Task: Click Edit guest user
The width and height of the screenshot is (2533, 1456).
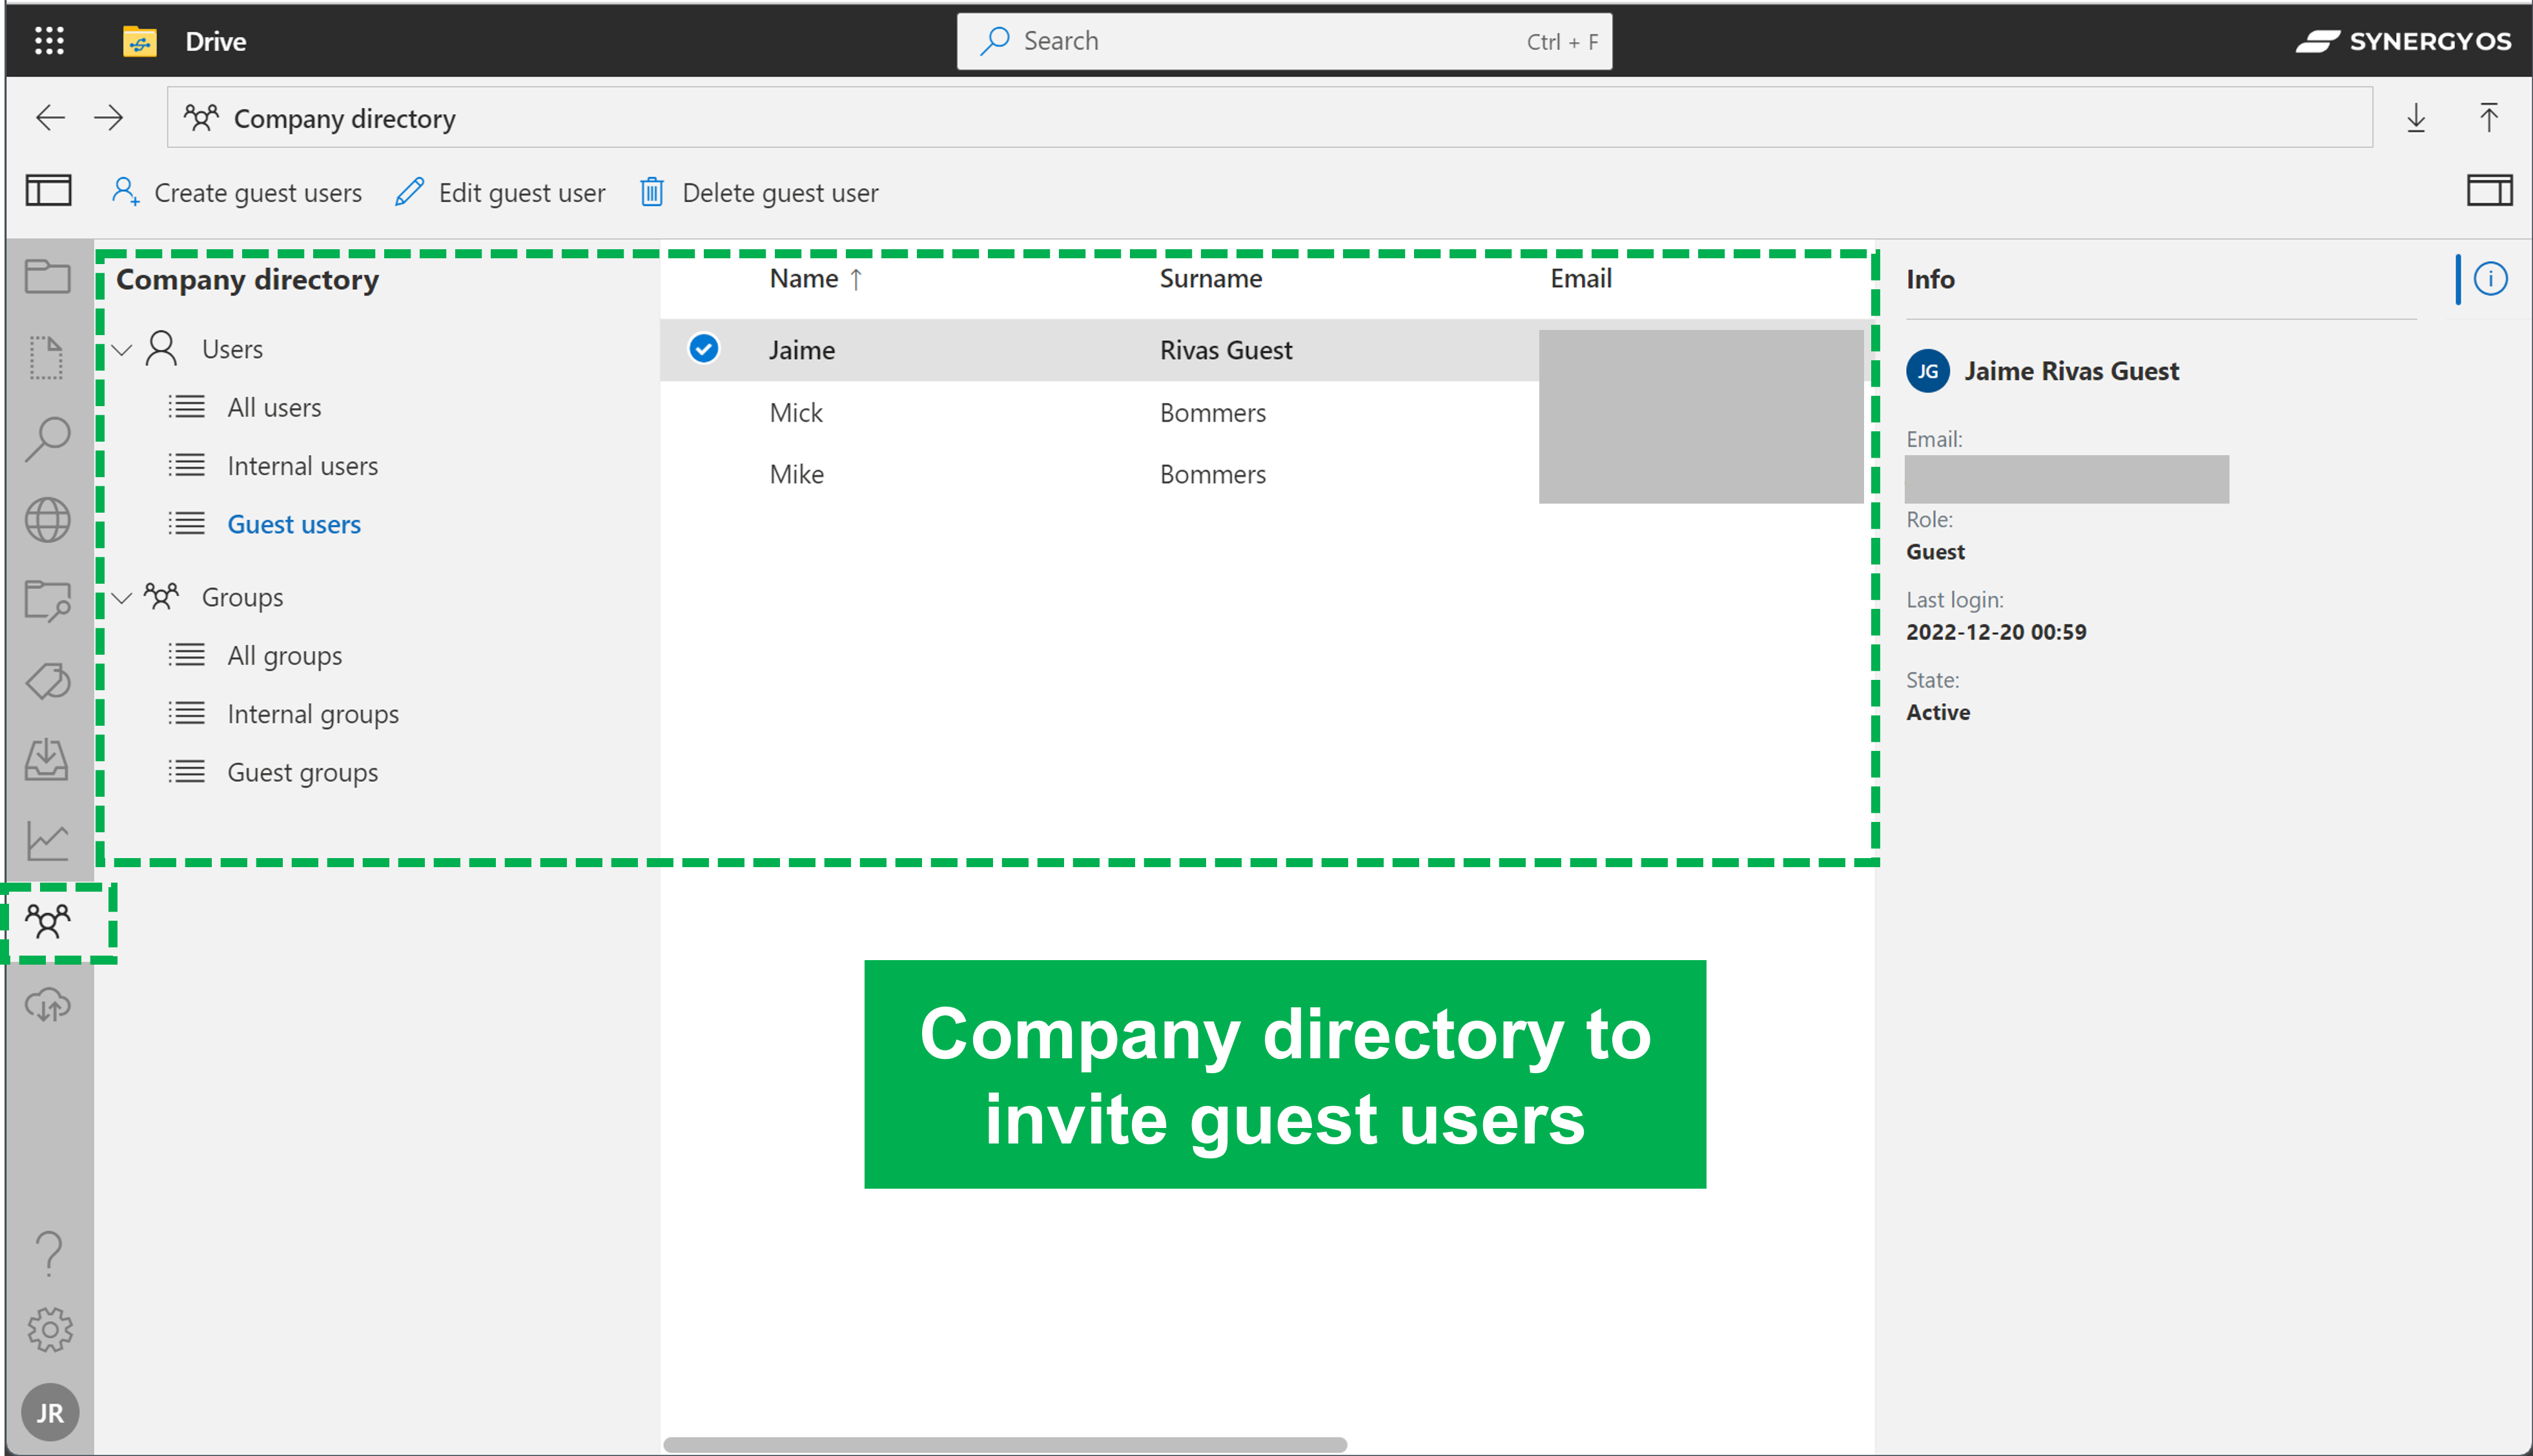Action: 500,192
